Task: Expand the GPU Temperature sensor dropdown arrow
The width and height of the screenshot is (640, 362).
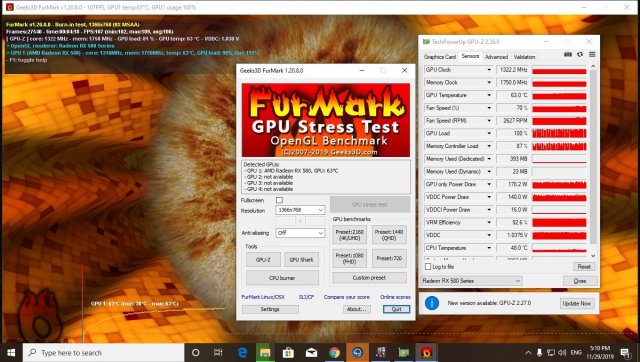Action: pos(489,95)
